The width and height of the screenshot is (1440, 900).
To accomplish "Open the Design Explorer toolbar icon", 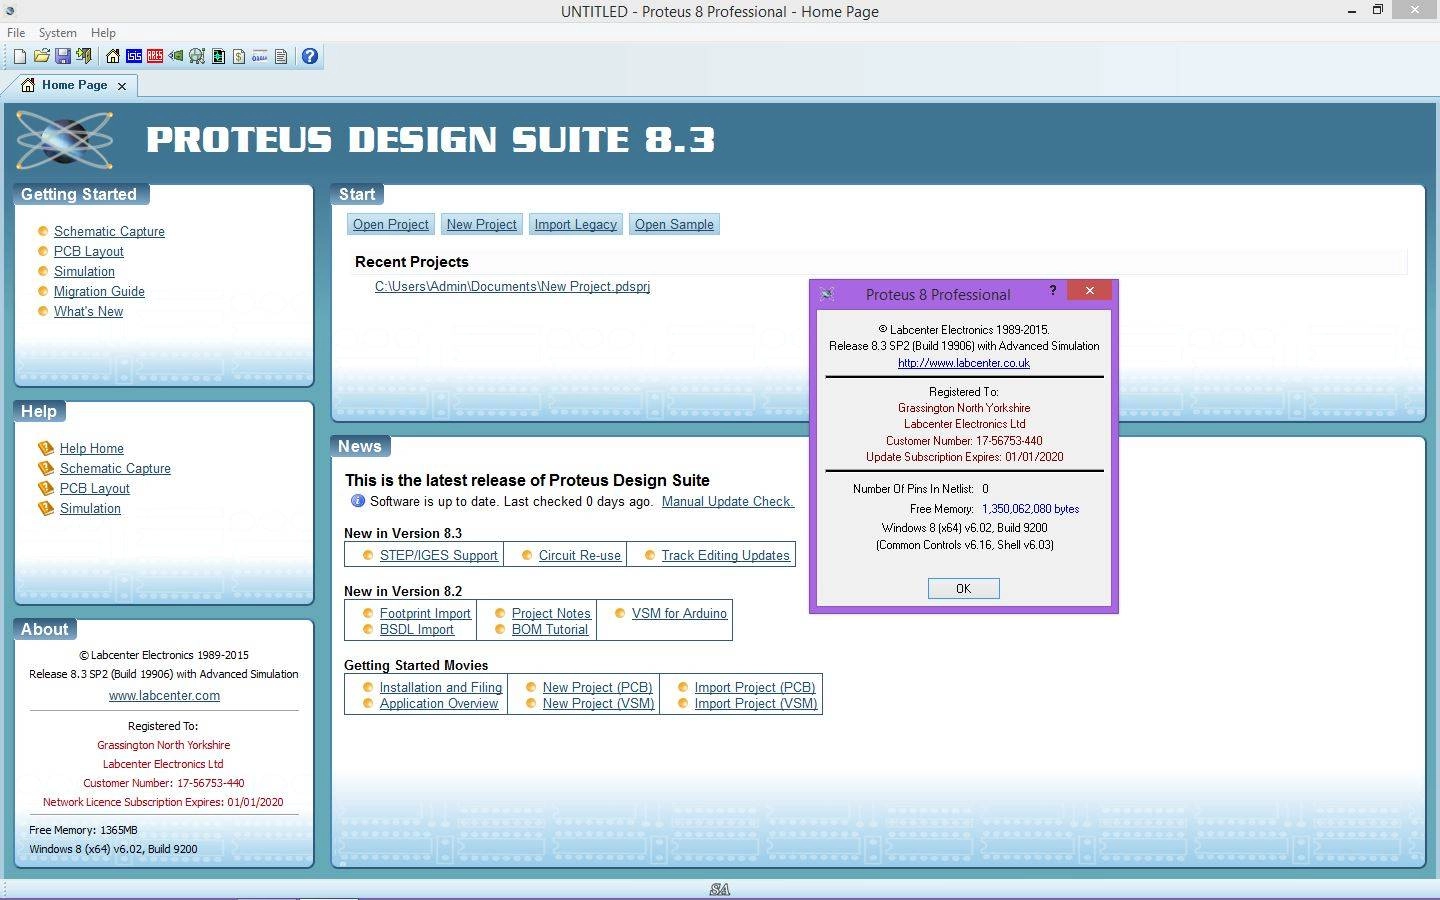I will pos(218,56).
